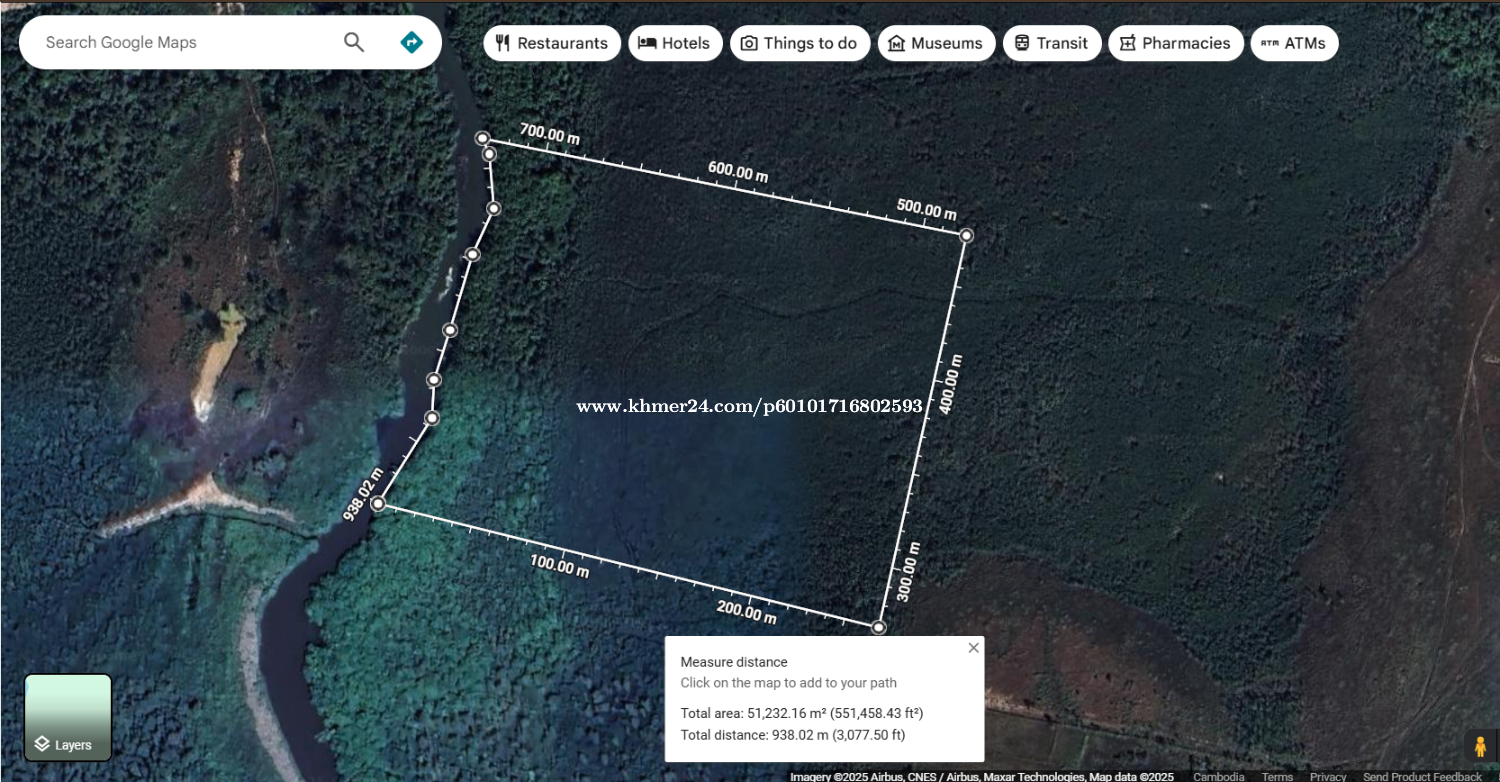Click the measurement start point at 938.02 m

tap(378, 504)
